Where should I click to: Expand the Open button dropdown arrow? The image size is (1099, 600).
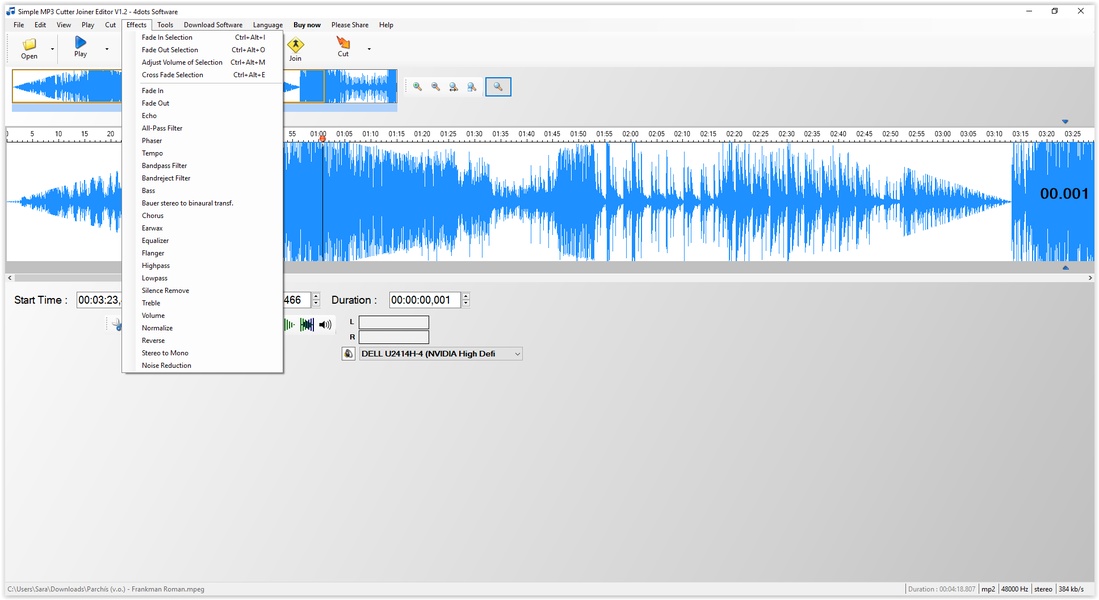52,49
